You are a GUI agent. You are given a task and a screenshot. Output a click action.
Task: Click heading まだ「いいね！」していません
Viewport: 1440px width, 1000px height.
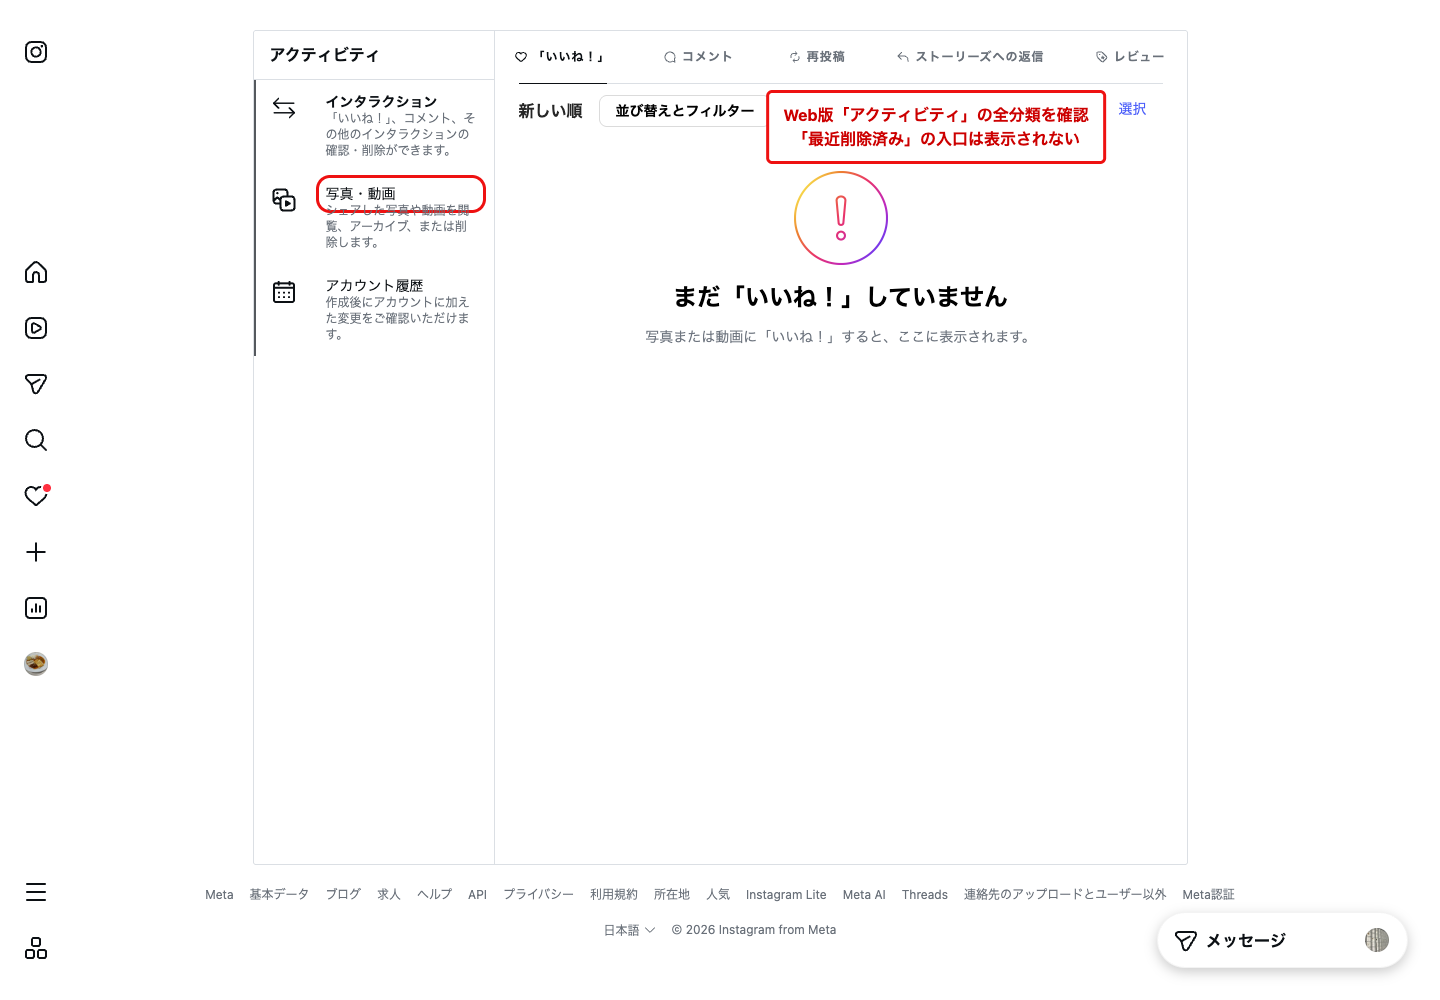tap(840, 297)
